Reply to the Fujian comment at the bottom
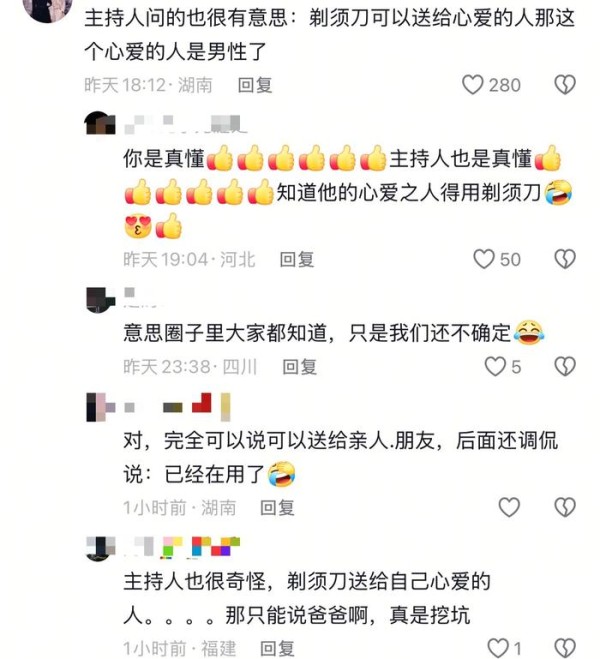 277,648
